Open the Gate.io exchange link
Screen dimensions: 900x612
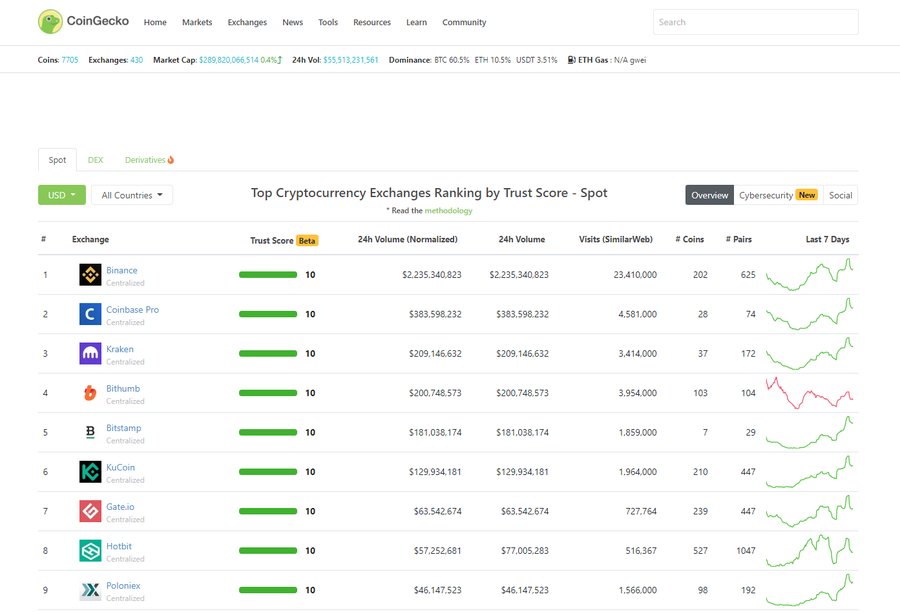(120, 506)
